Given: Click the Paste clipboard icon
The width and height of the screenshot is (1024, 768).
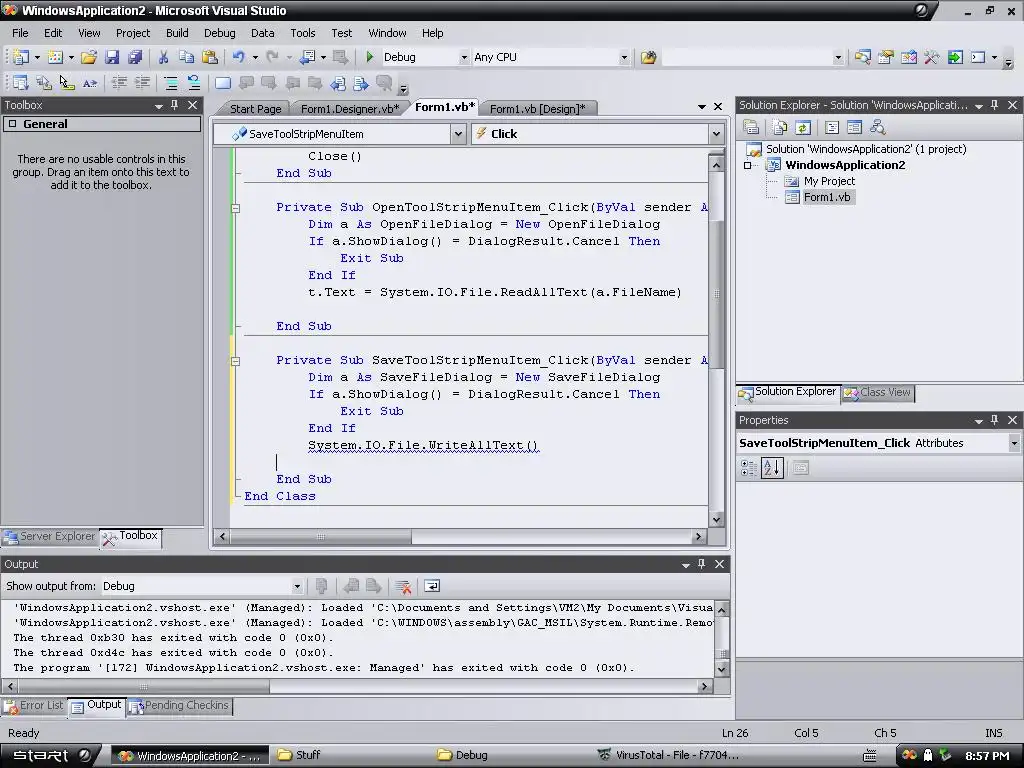Looking at the screenshot, I should (x=210, y=57).
